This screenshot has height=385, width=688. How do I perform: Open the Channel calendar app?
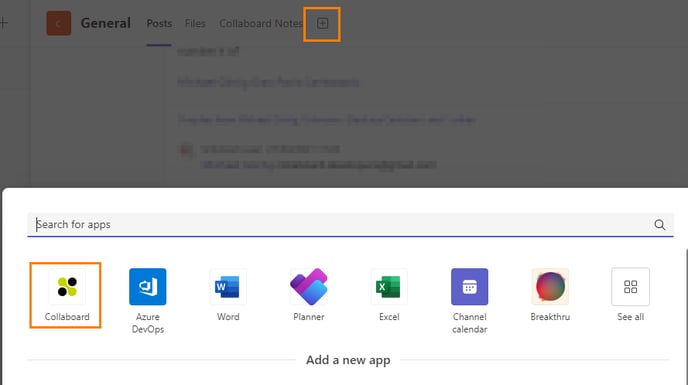click(x=469, y=287)
